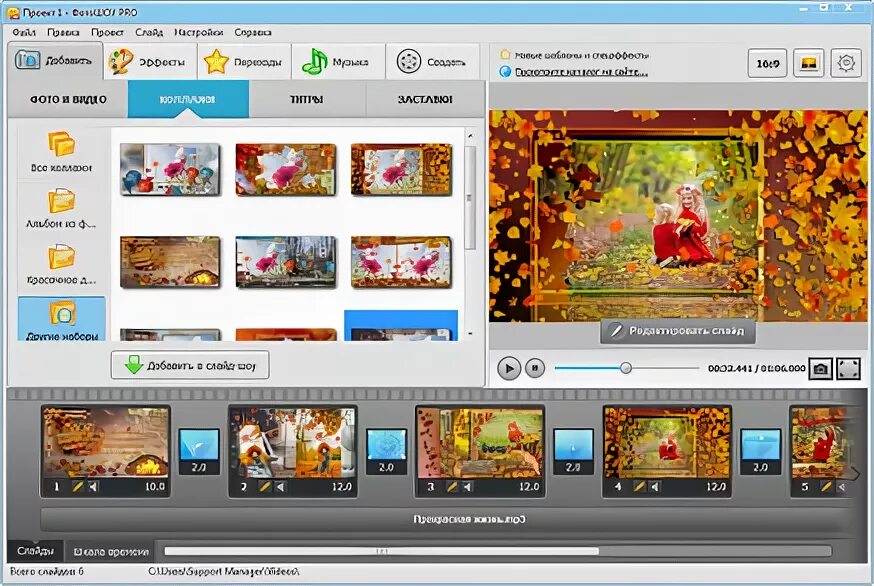Click the collage list scroll down arrow
Viewport: 874px width, 586px height.
tap(470, 334)
